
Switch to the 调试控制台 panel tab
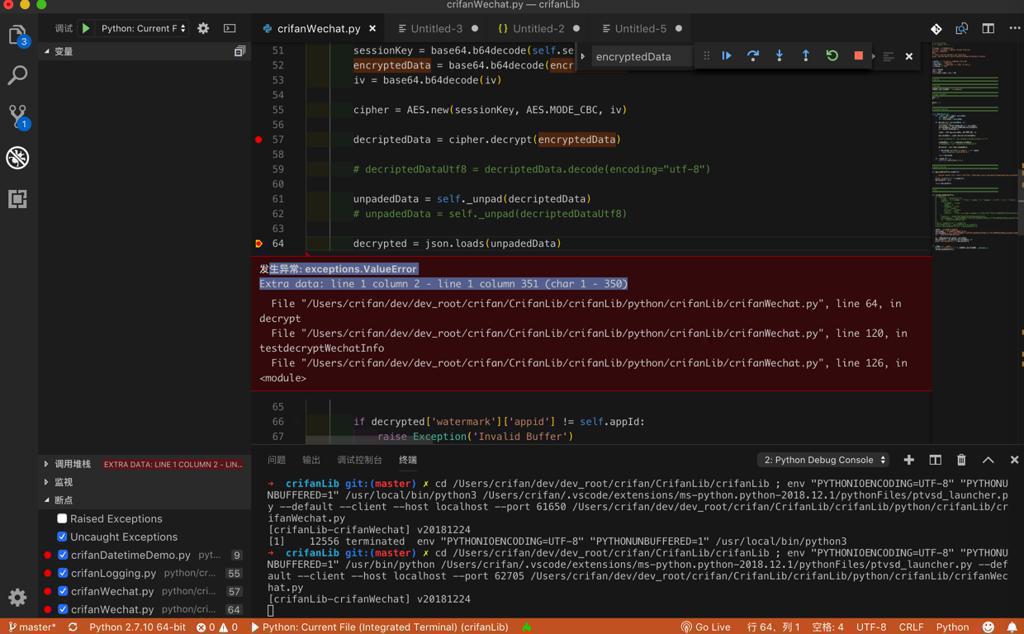(359, 460)
